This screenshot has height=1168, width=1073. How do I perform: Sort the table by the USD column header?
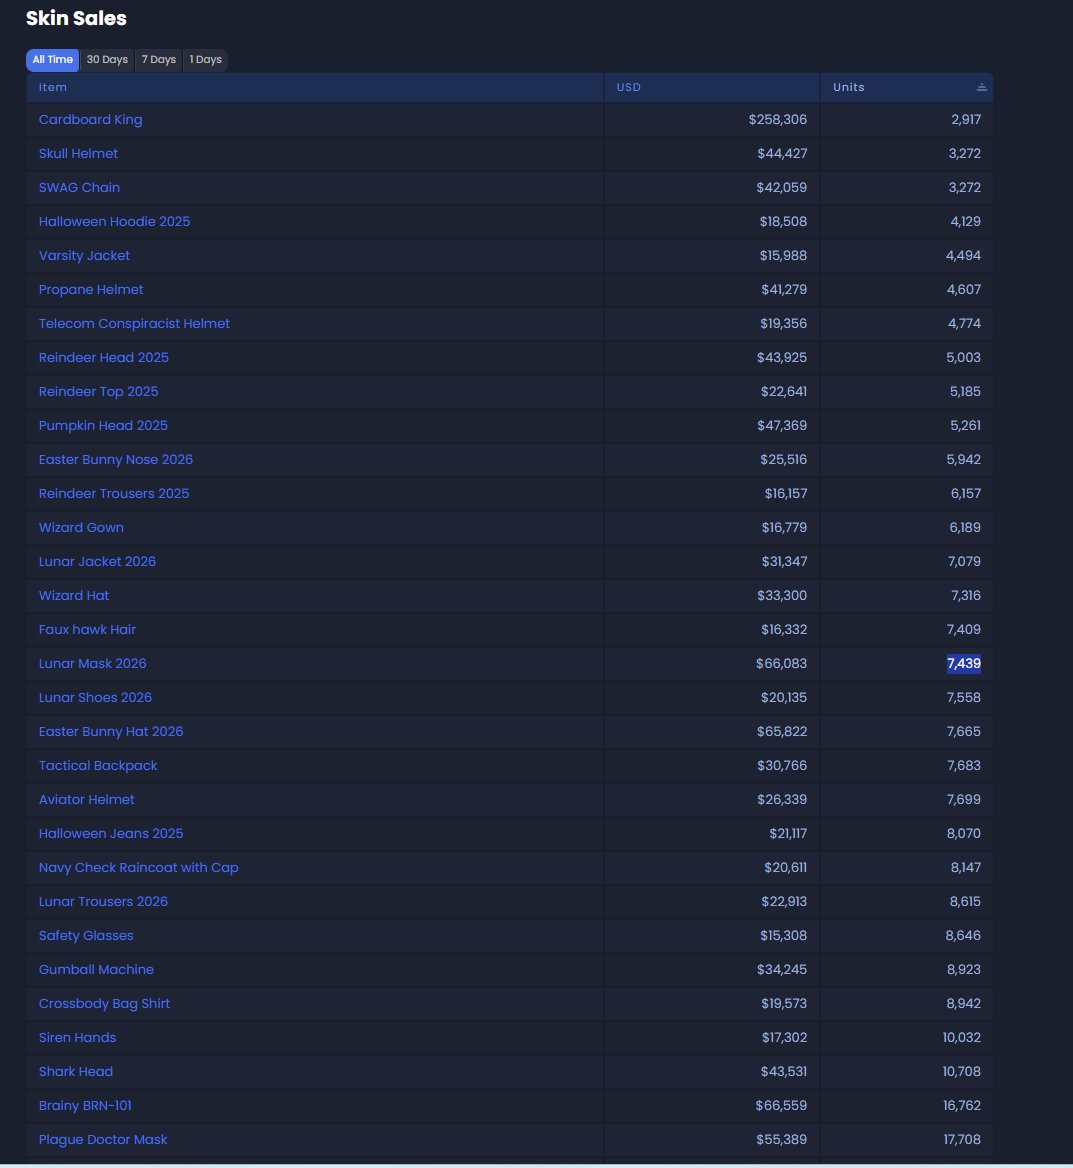[628, 87]
